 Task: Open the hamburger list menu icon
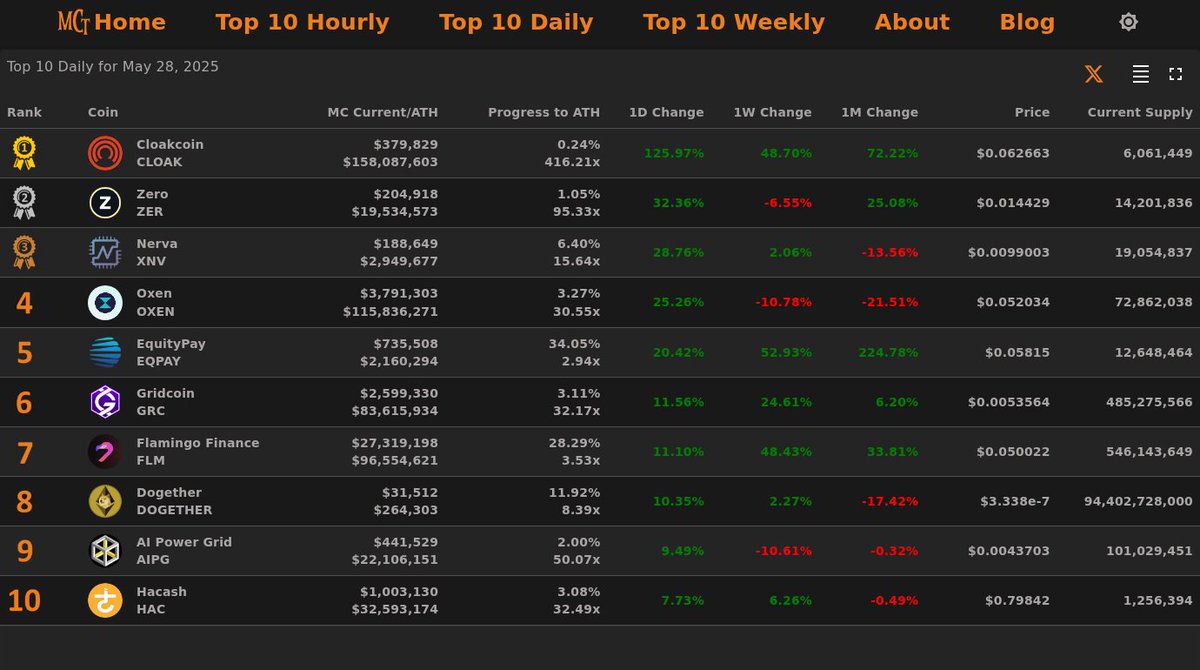tap(1140, 74)
